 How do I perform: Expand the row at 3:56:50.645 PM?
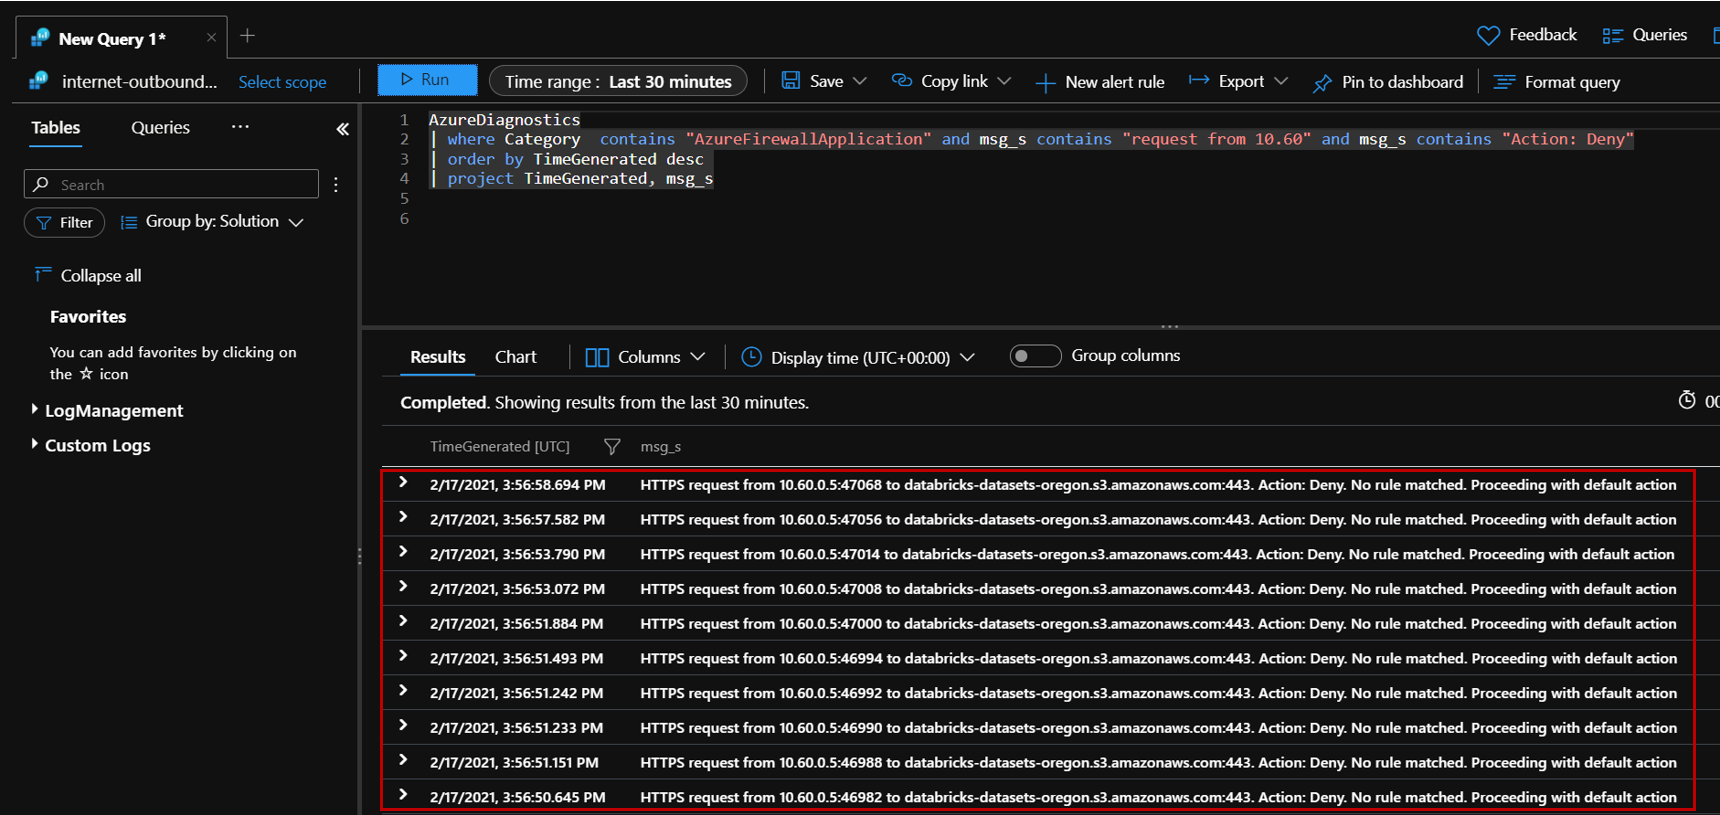(x=403, y=795)
